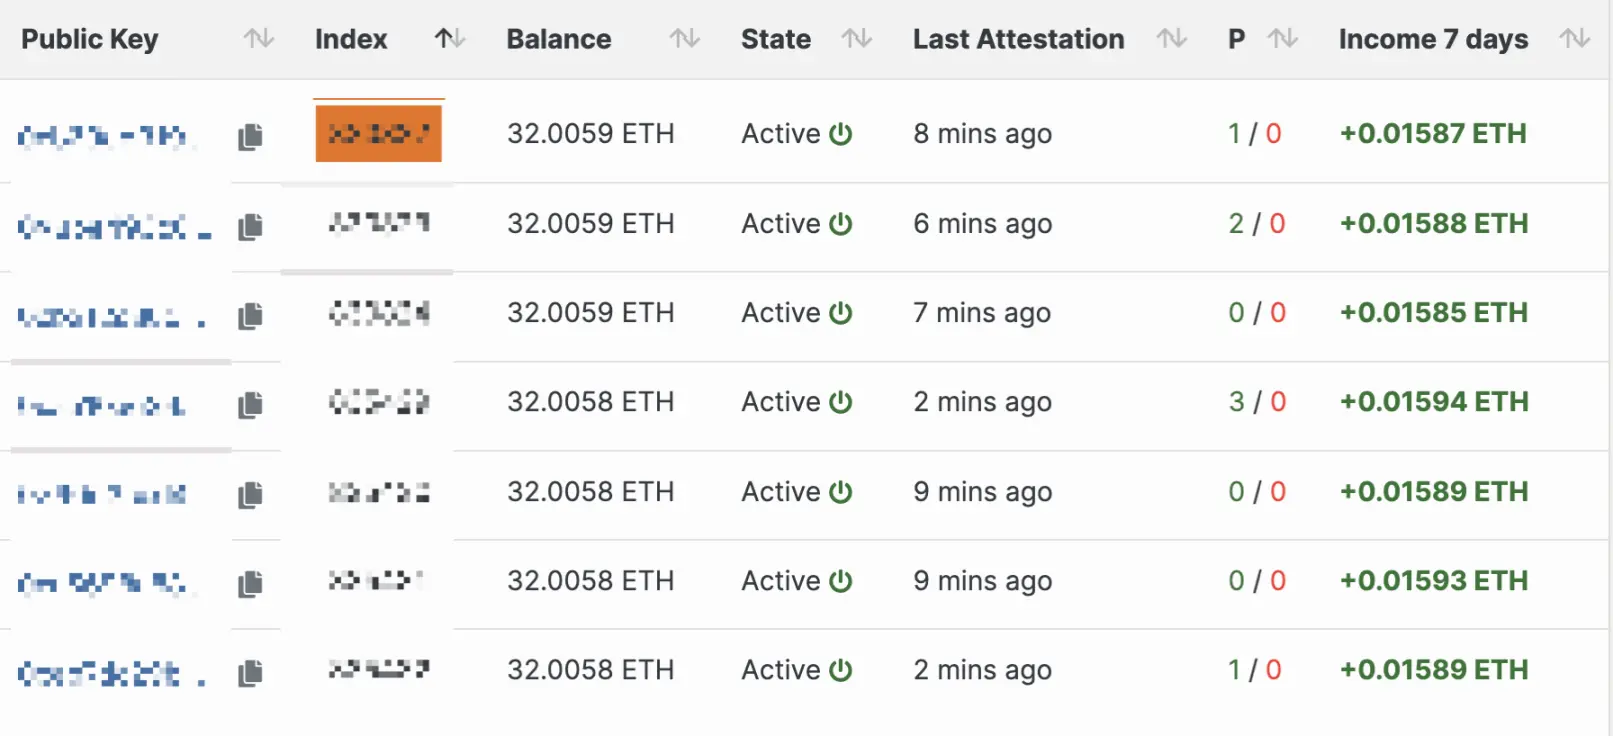
Task: Open the first row's public key link
Action: 102,136
